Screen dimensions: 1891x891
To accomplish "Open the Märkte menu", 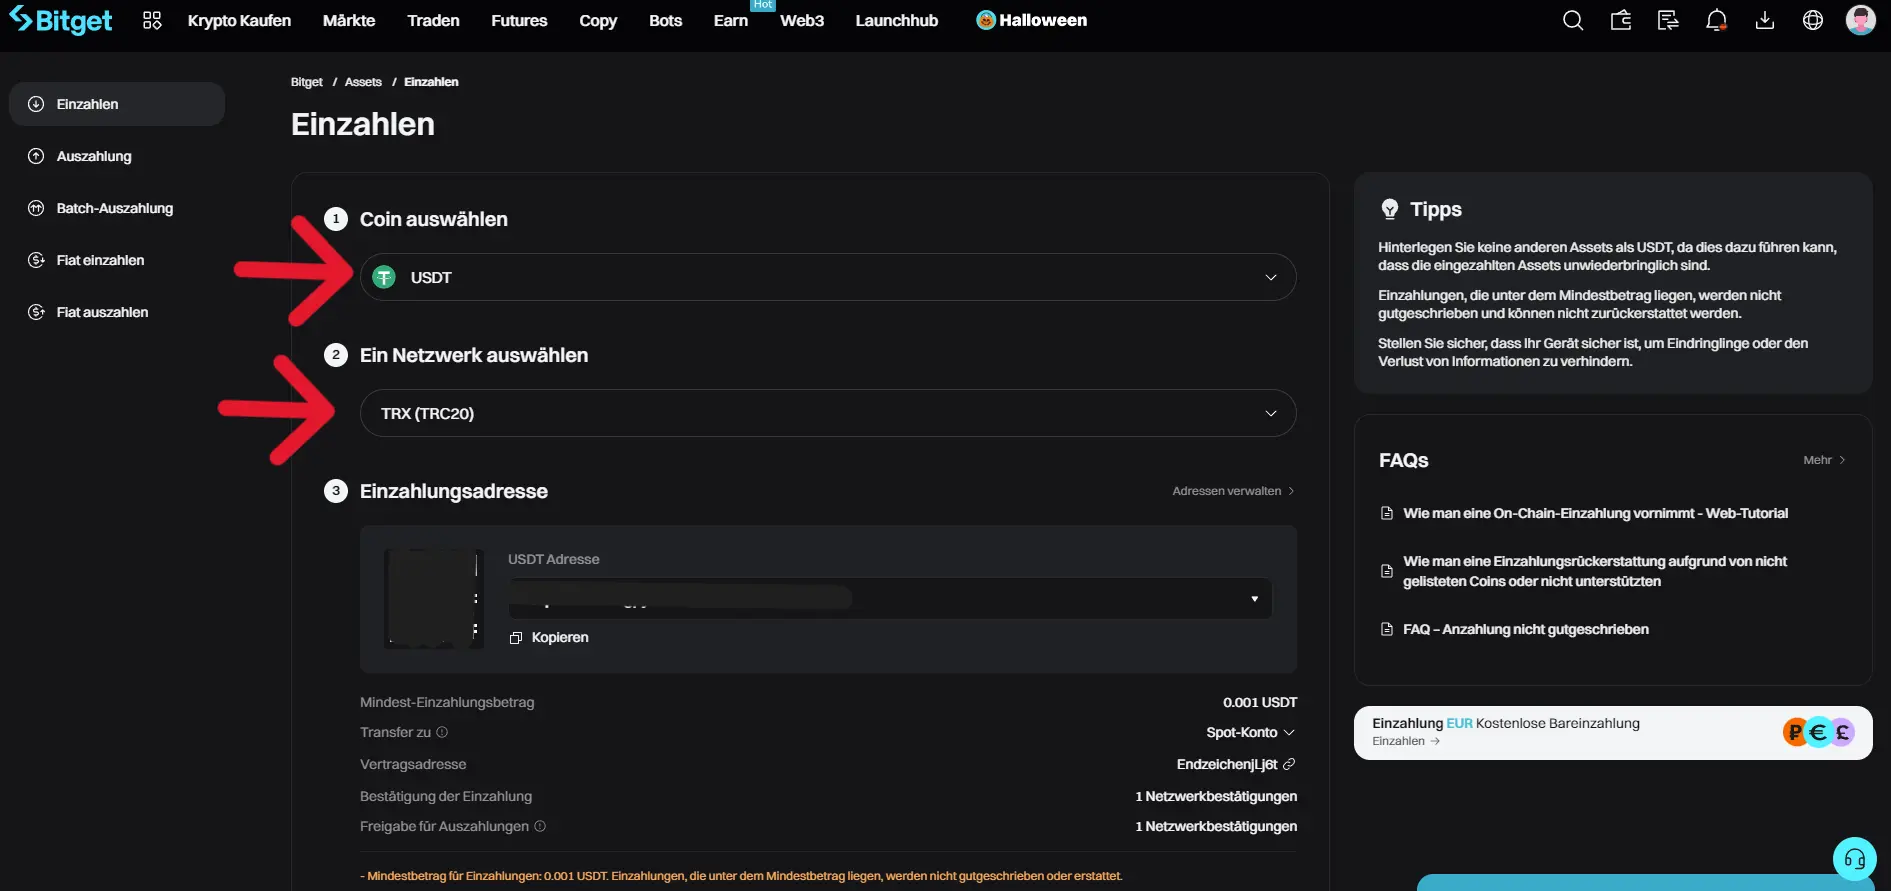I will tap(349, 20).
